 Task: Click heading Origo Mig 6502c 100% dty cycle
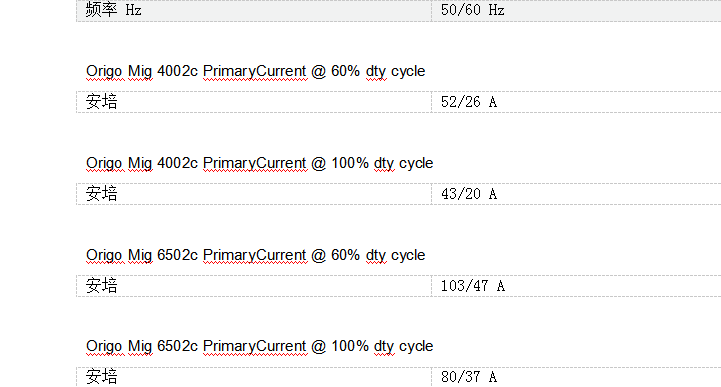[x=259, y=347]
